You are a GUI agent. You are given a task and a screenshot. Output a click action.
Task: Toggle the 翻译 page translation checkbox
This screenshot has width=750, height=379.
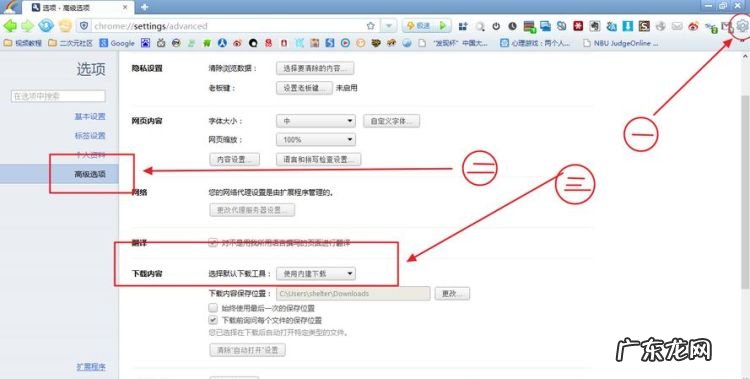[213, 243]
